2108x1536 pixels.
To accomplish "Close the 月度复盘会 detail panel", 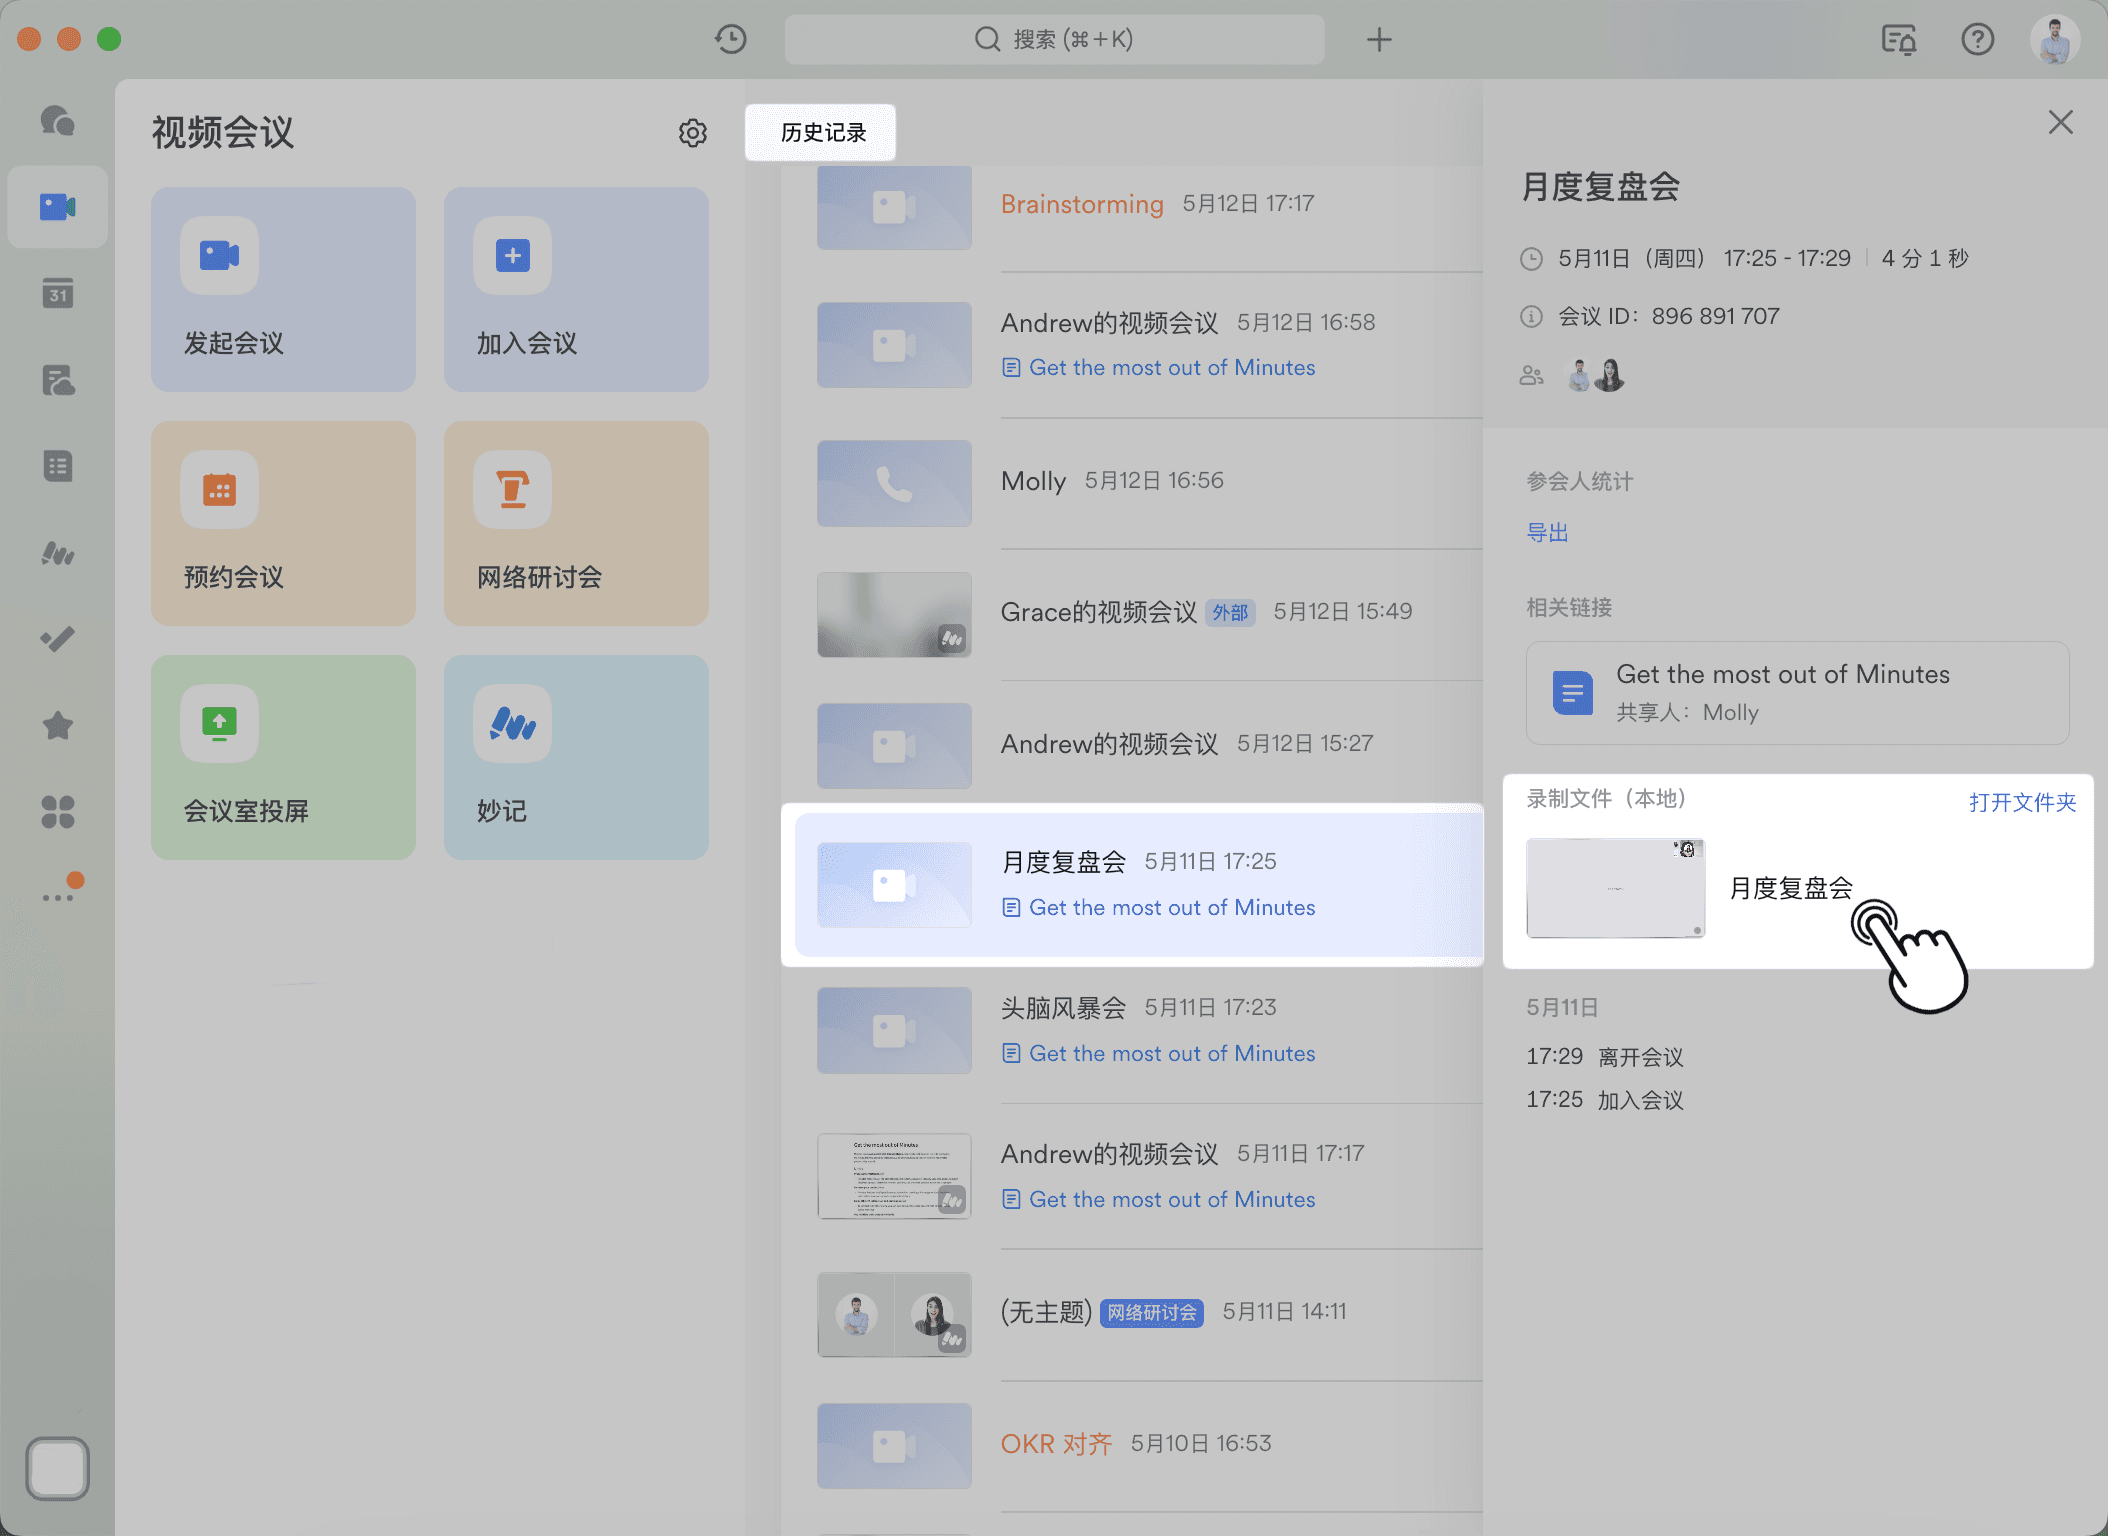I will [x=2060, y=122].
